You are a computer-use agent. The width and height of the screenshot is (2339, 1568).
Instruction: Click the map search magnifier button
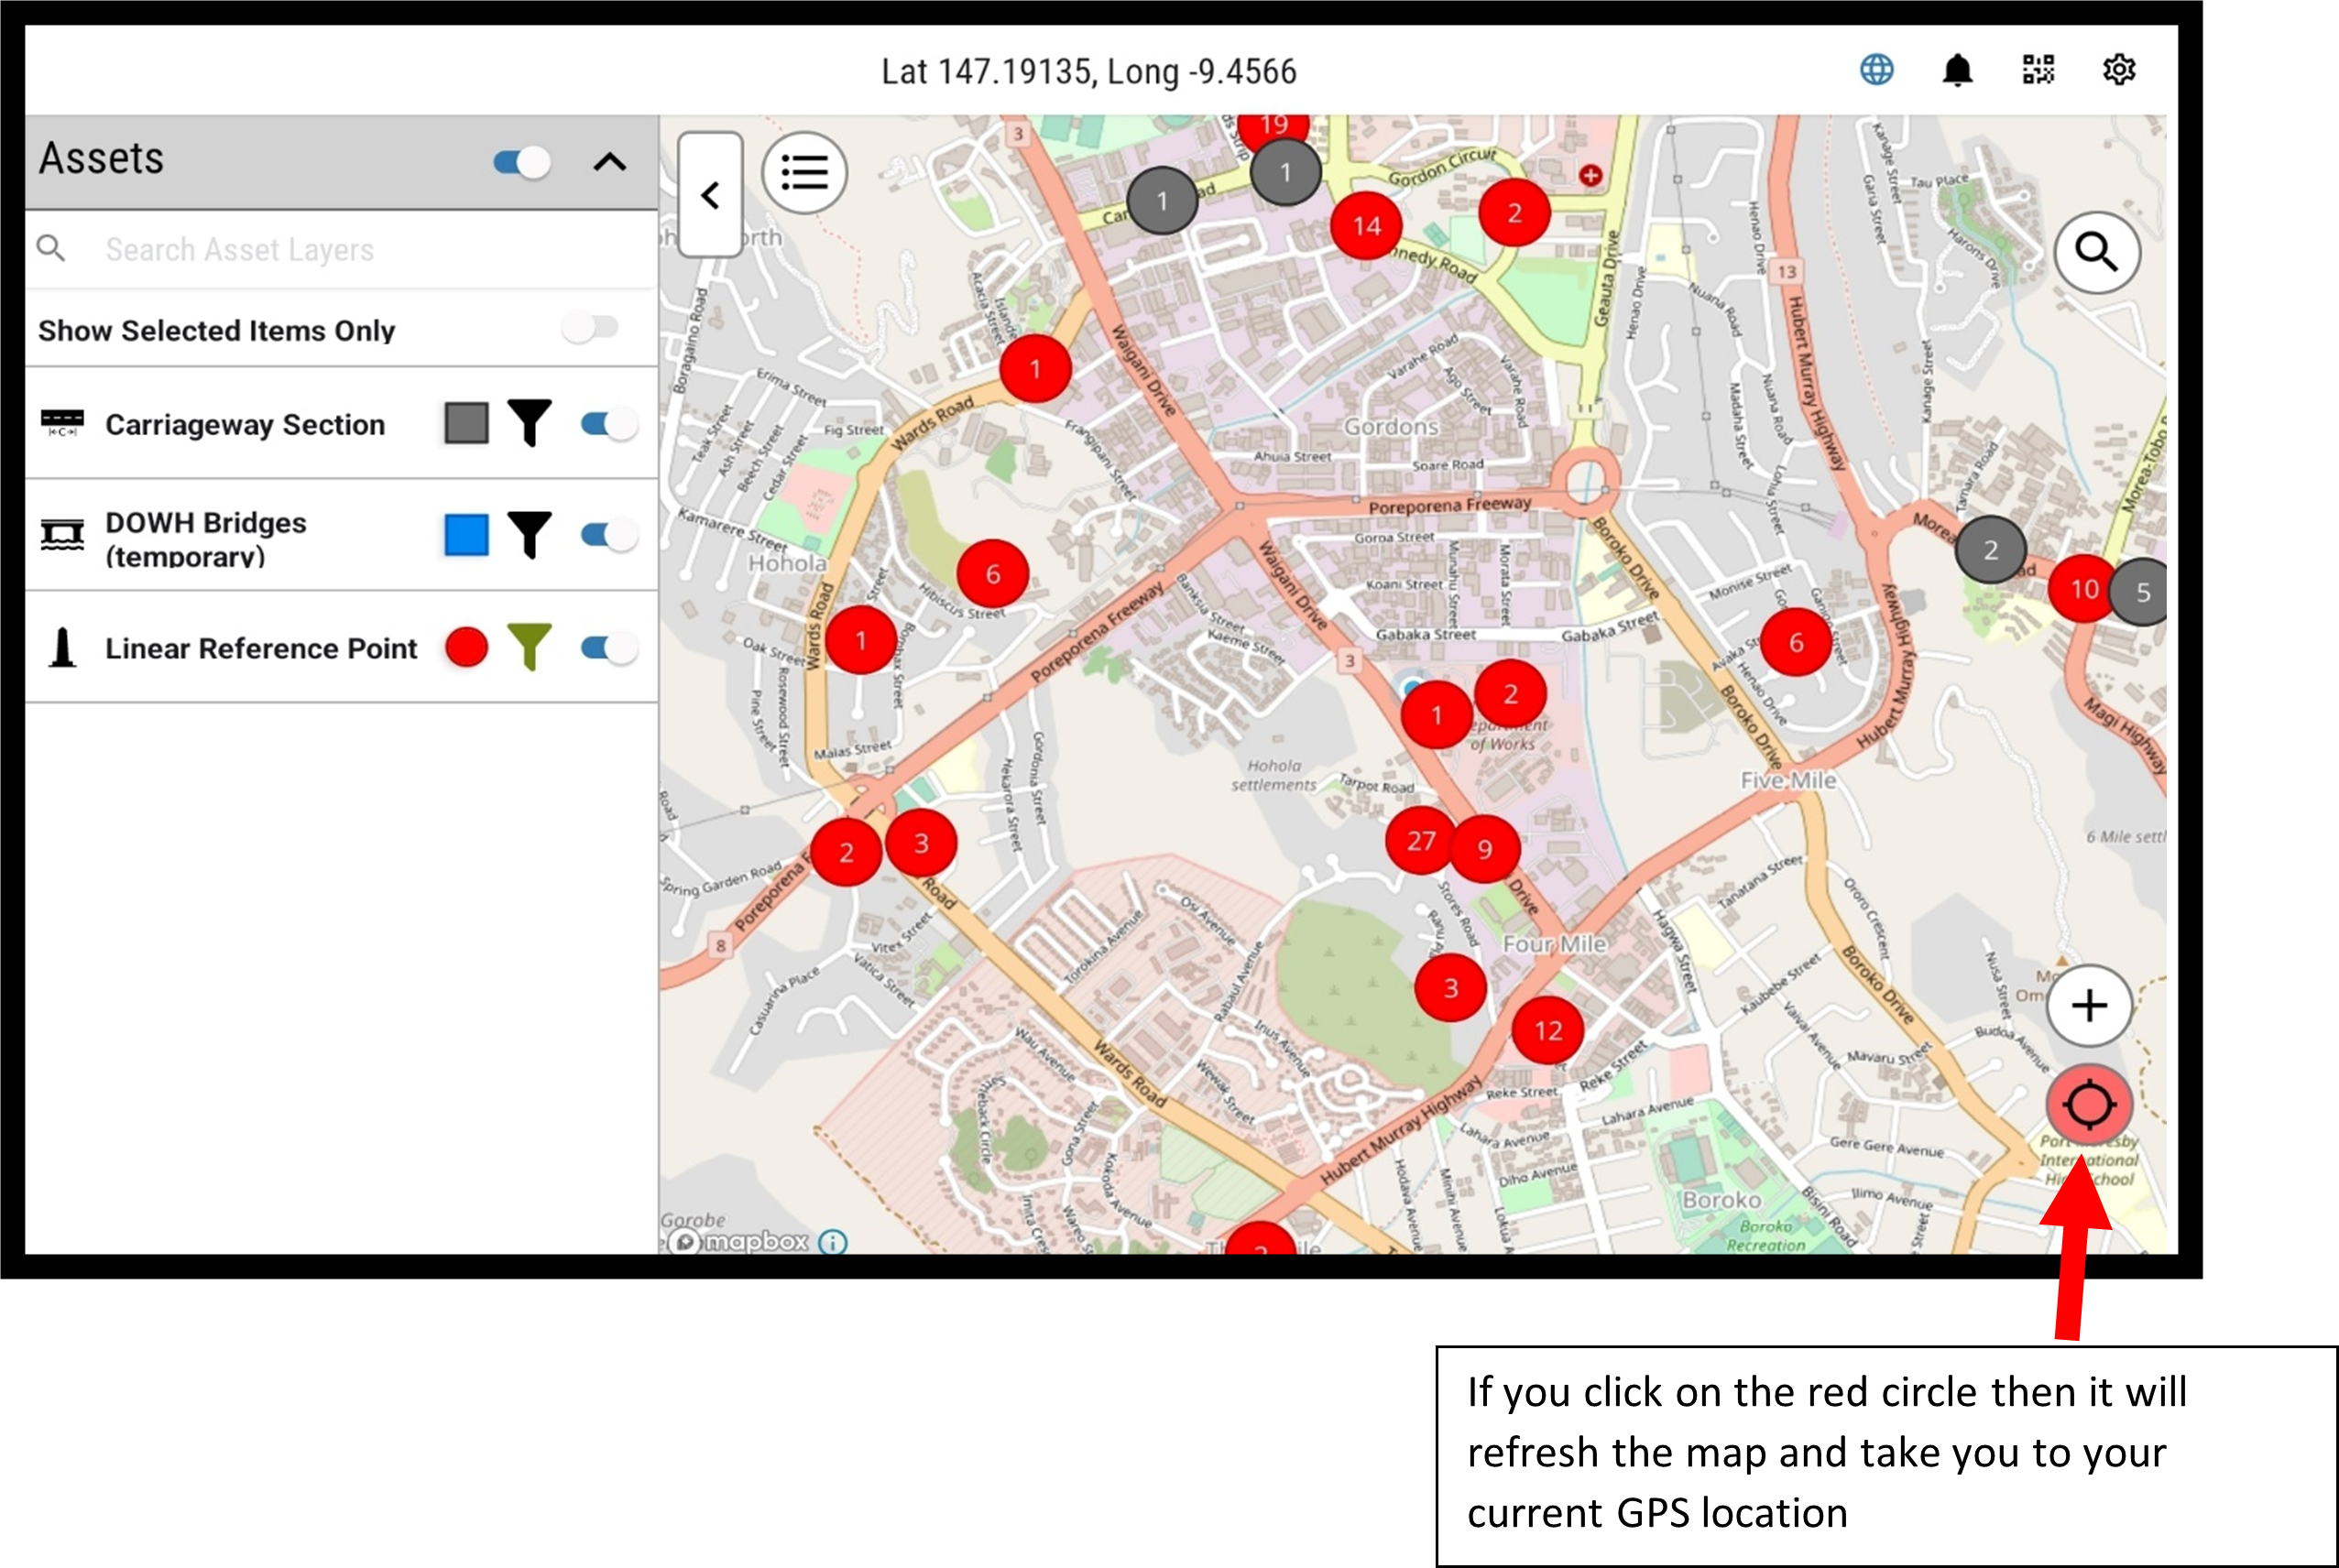tap(2096, 252)
